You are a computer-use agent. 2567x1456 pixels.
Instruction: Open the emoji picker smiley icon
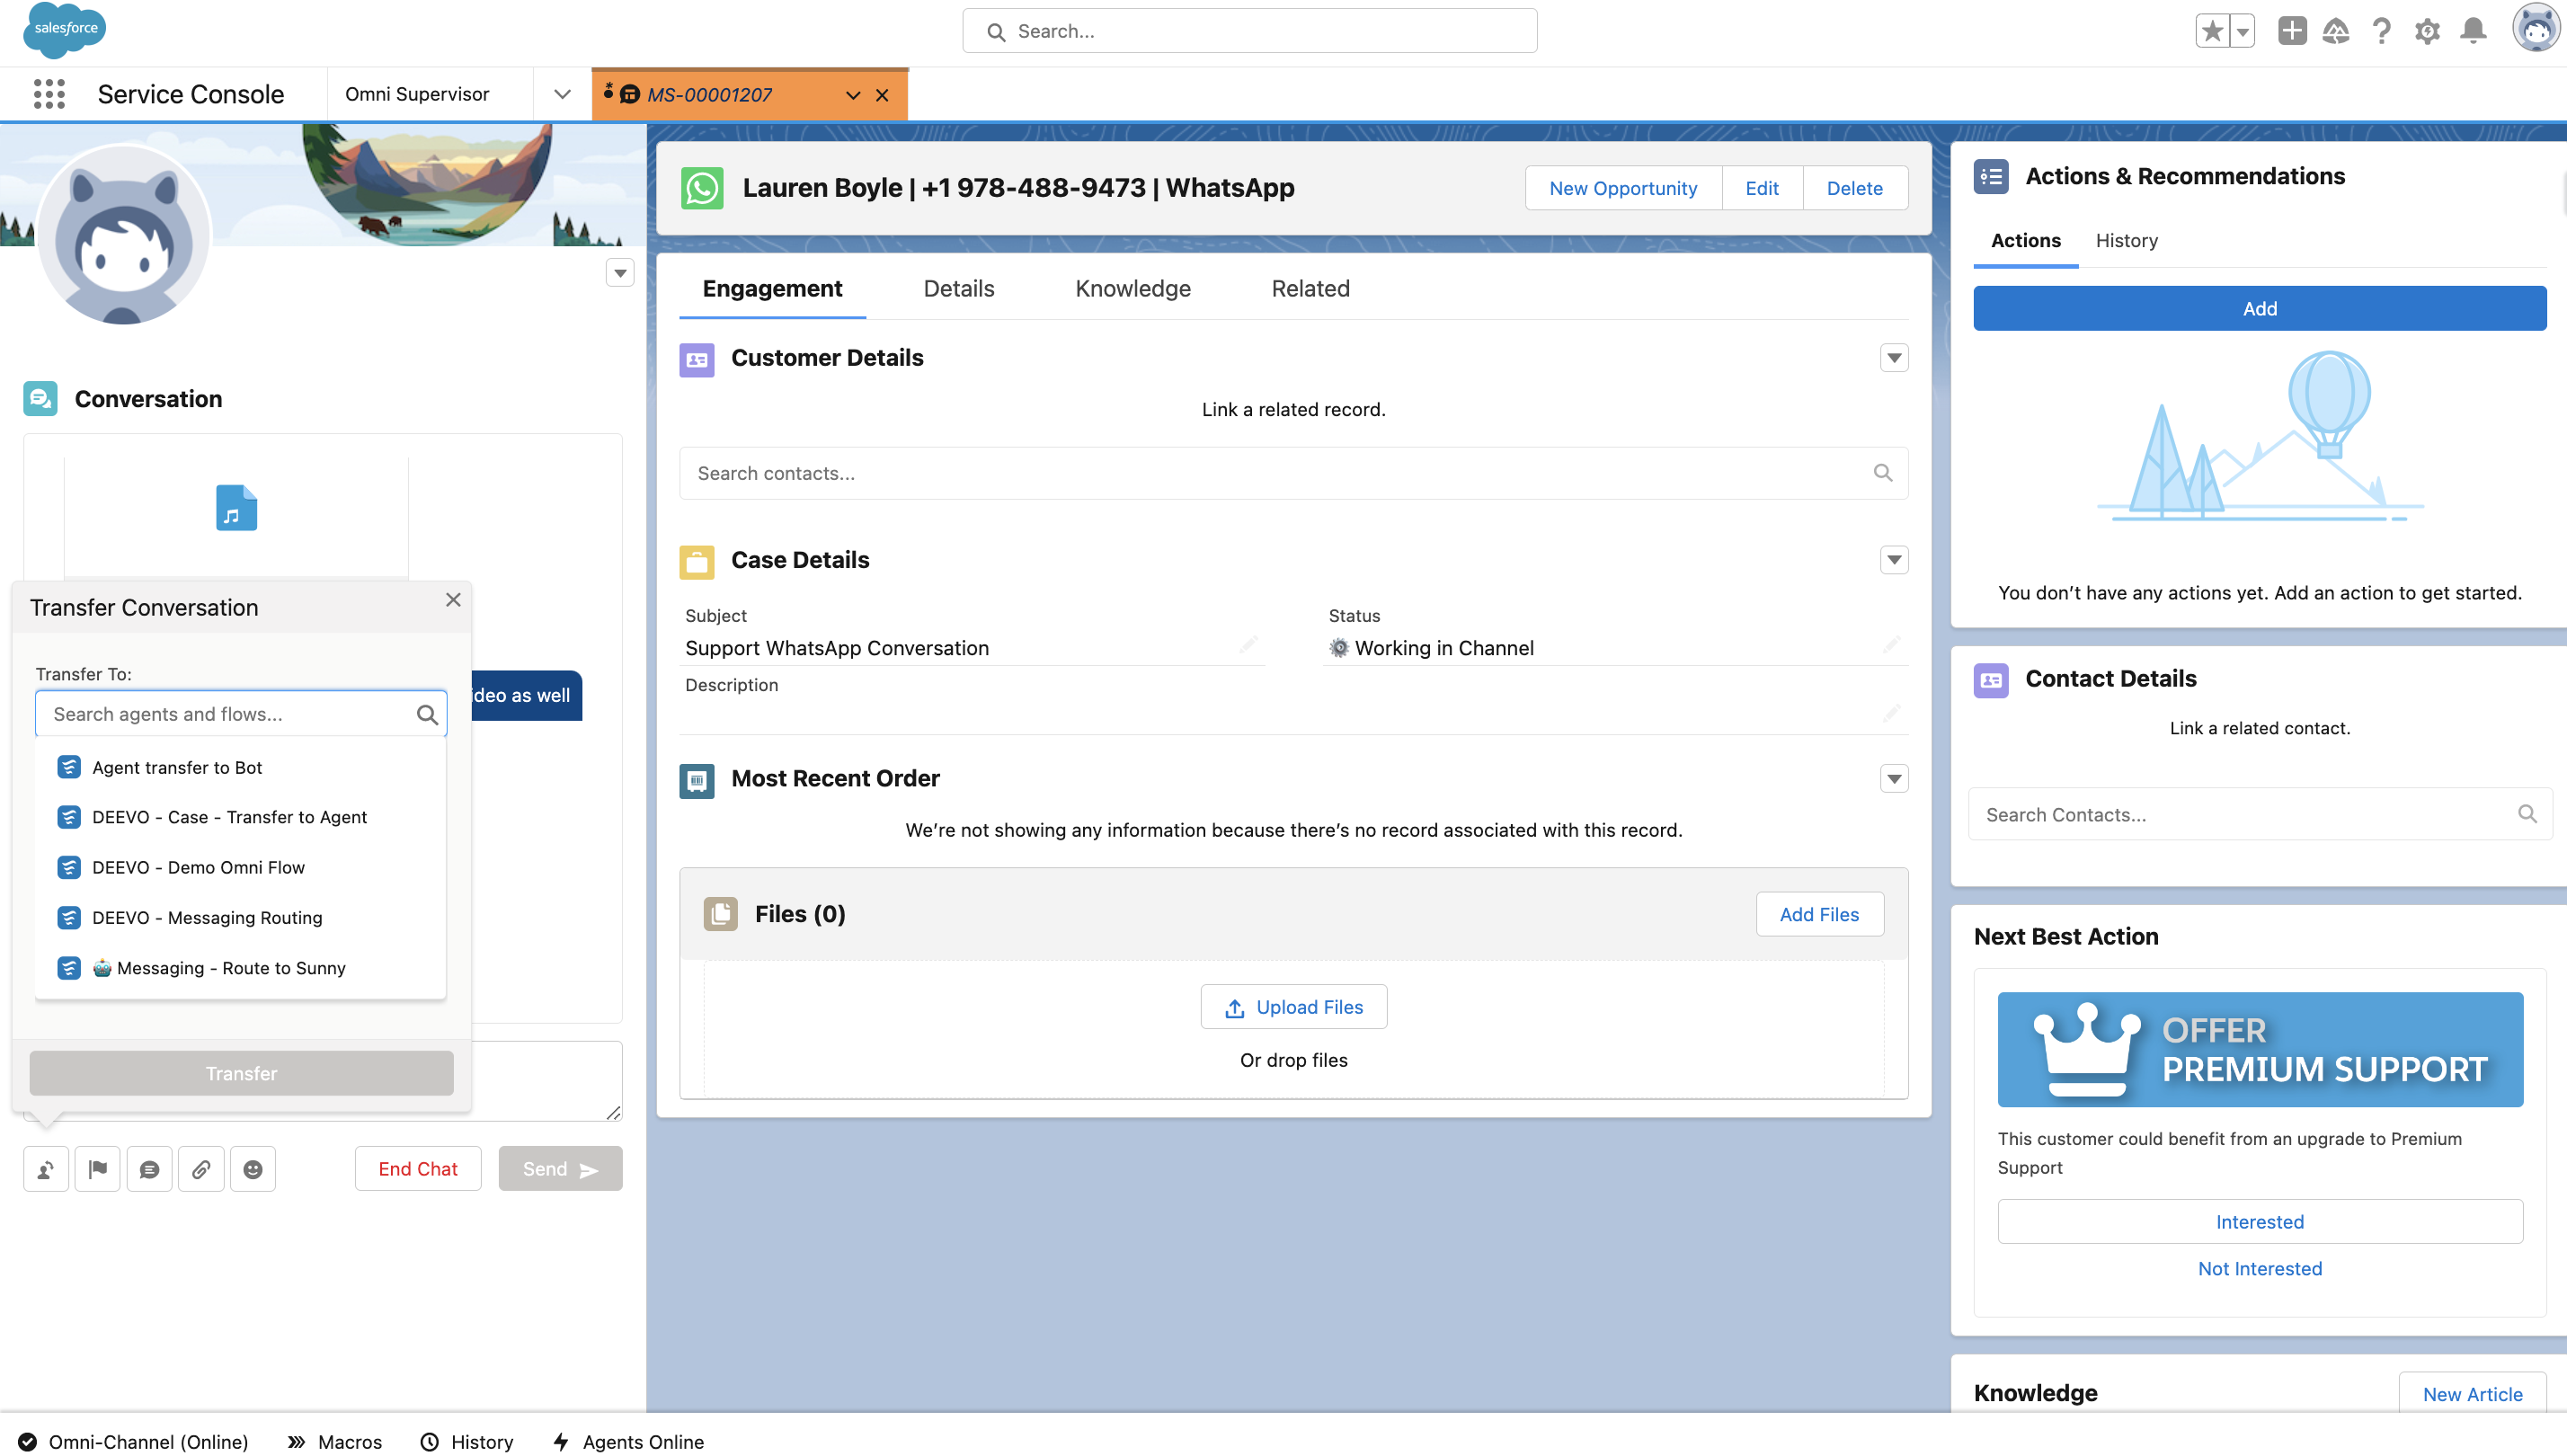pos(252,1168)
